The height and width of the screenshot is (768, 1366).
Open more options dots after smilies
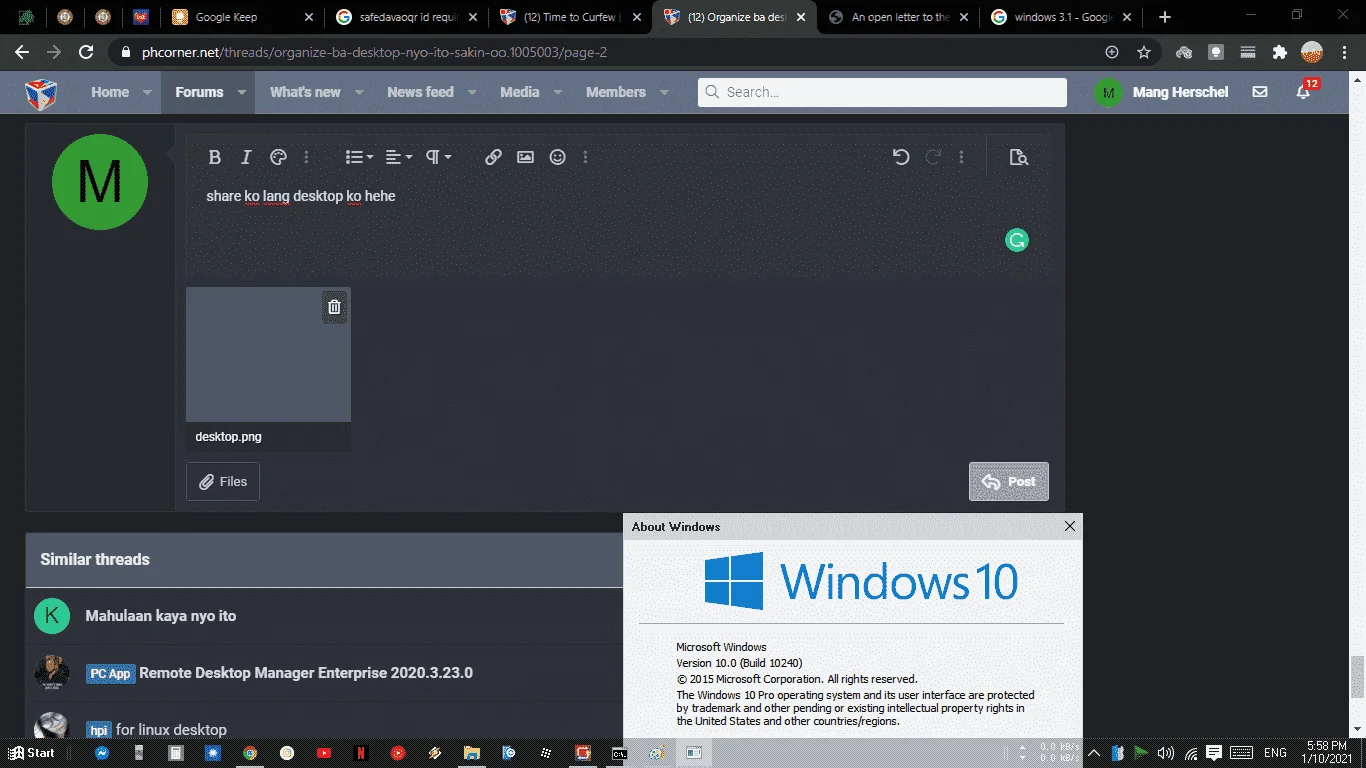586,157
